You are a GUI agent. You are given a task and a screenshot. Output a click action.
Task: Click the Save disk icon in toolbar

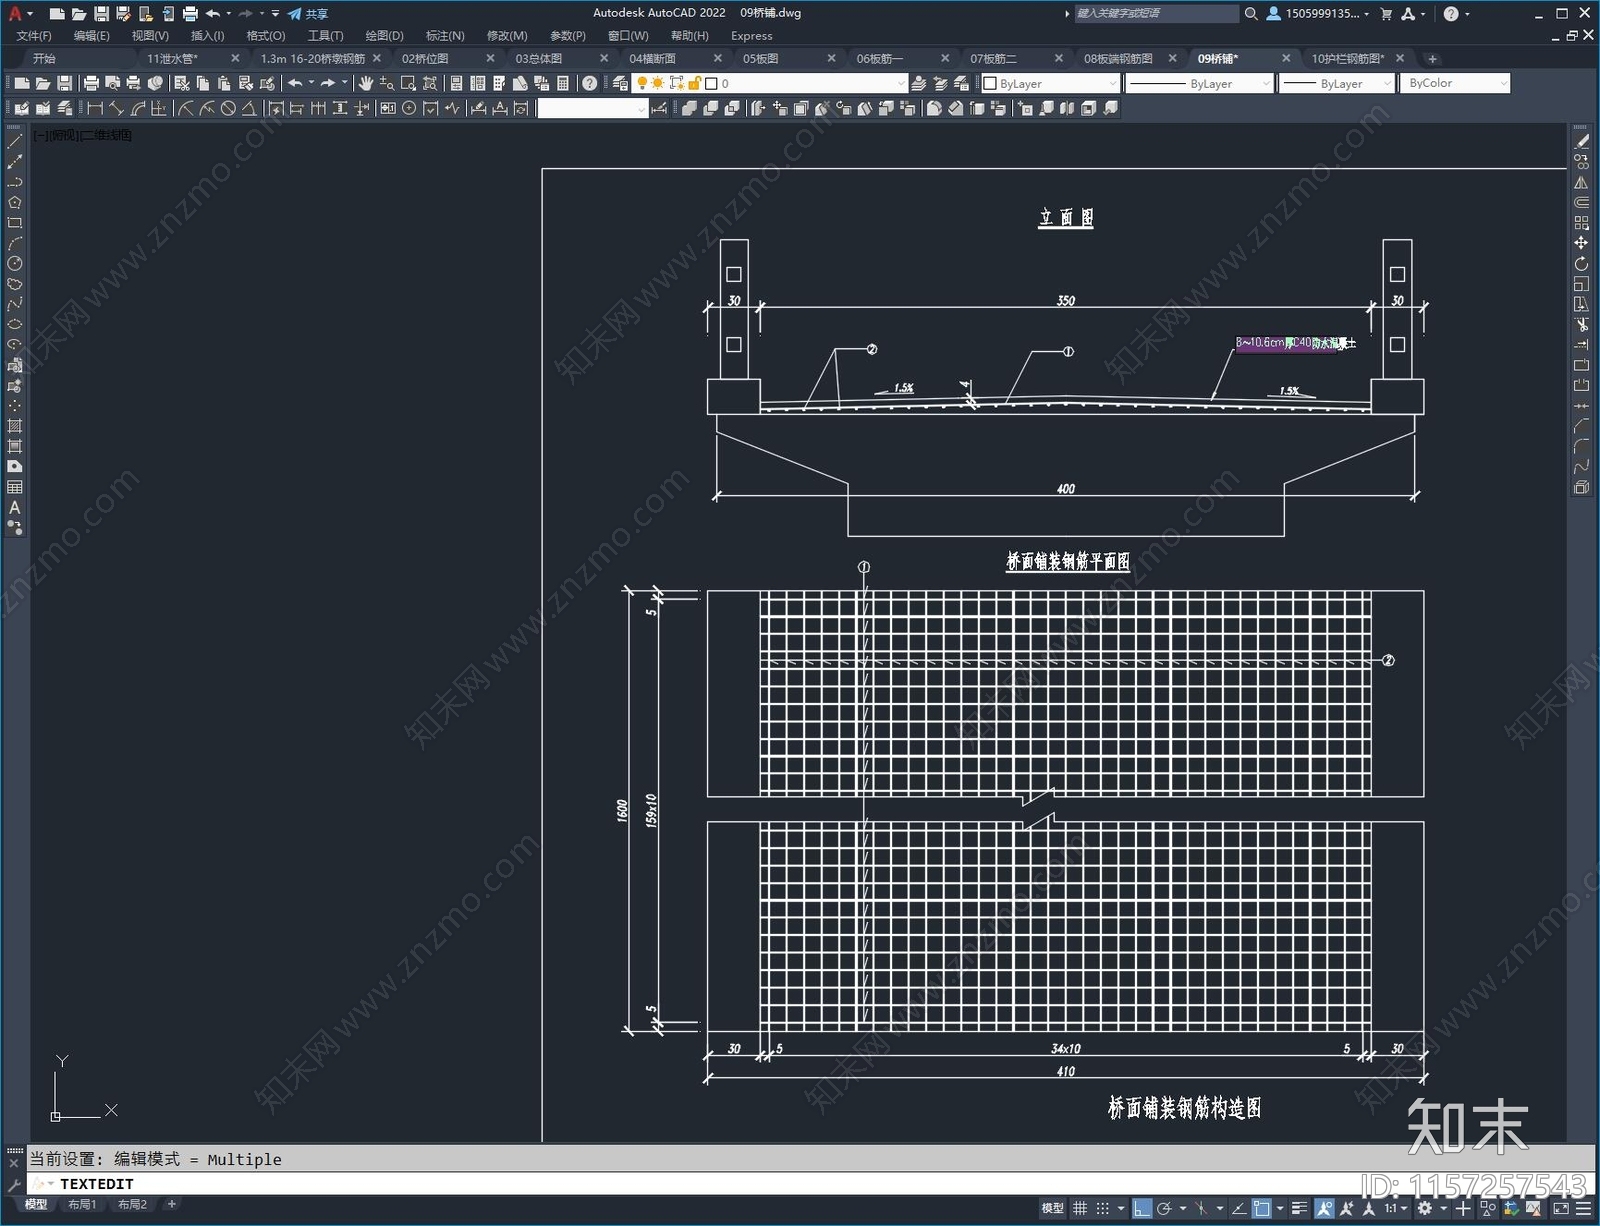point(64,83)
